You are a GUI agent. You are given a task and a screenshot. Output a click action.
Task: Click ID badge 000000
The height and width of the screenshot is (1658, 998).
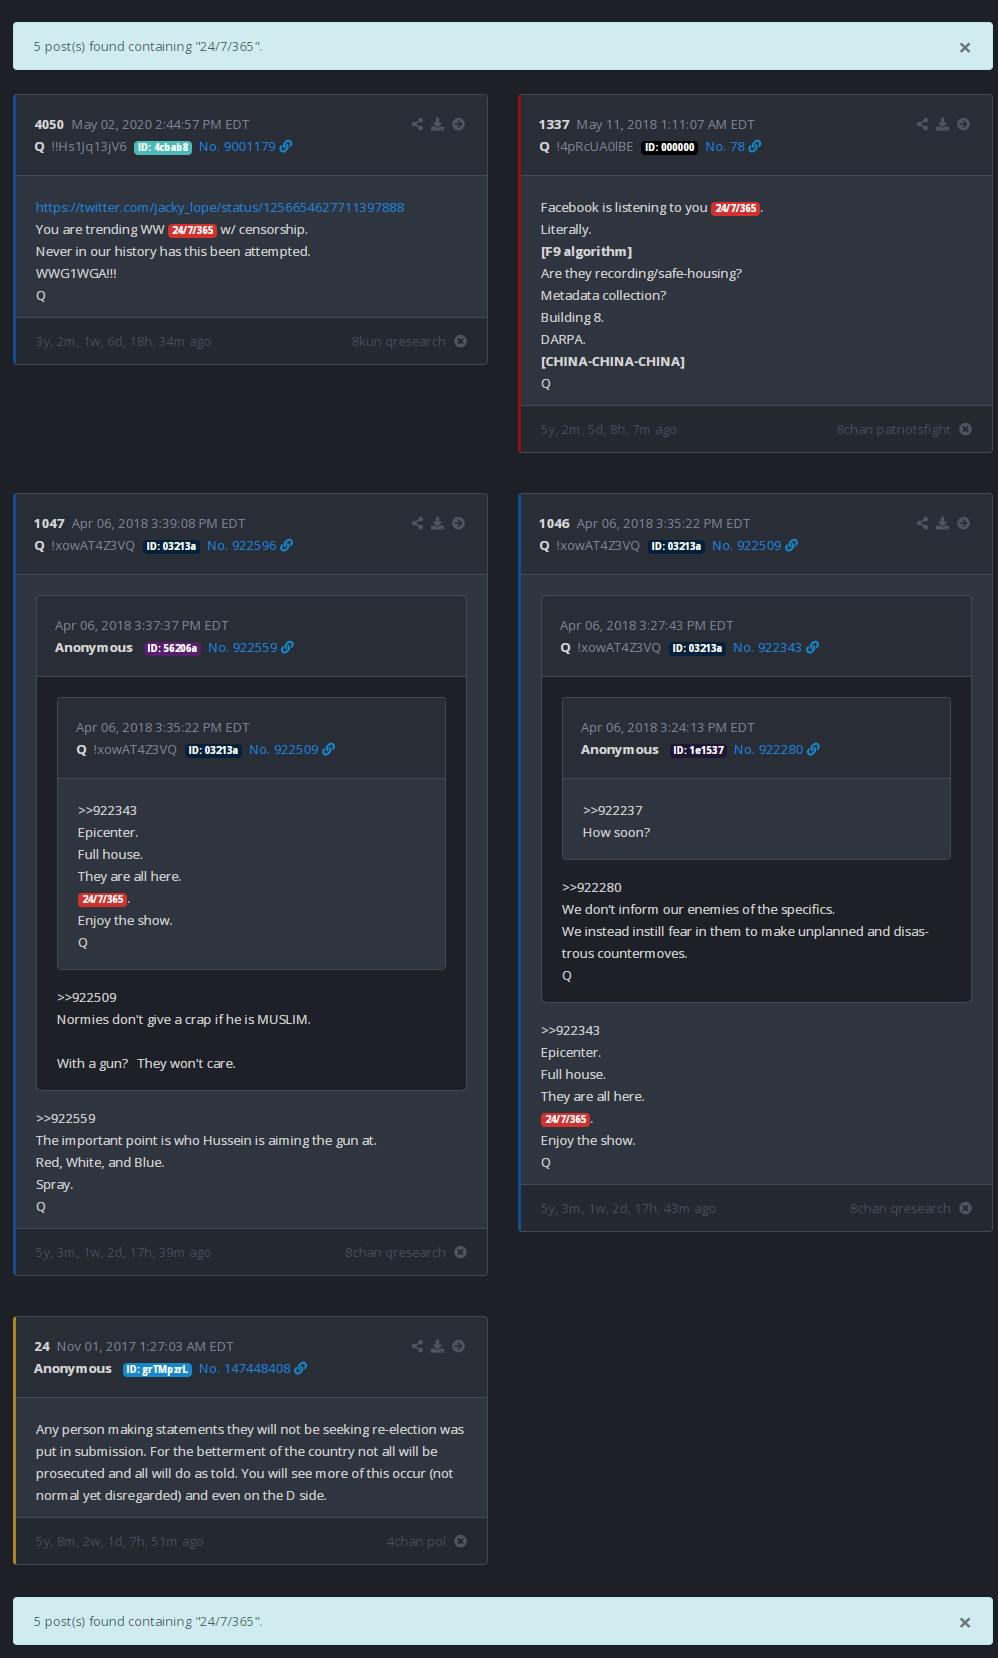pyautogui.click(x=669, y=147)
